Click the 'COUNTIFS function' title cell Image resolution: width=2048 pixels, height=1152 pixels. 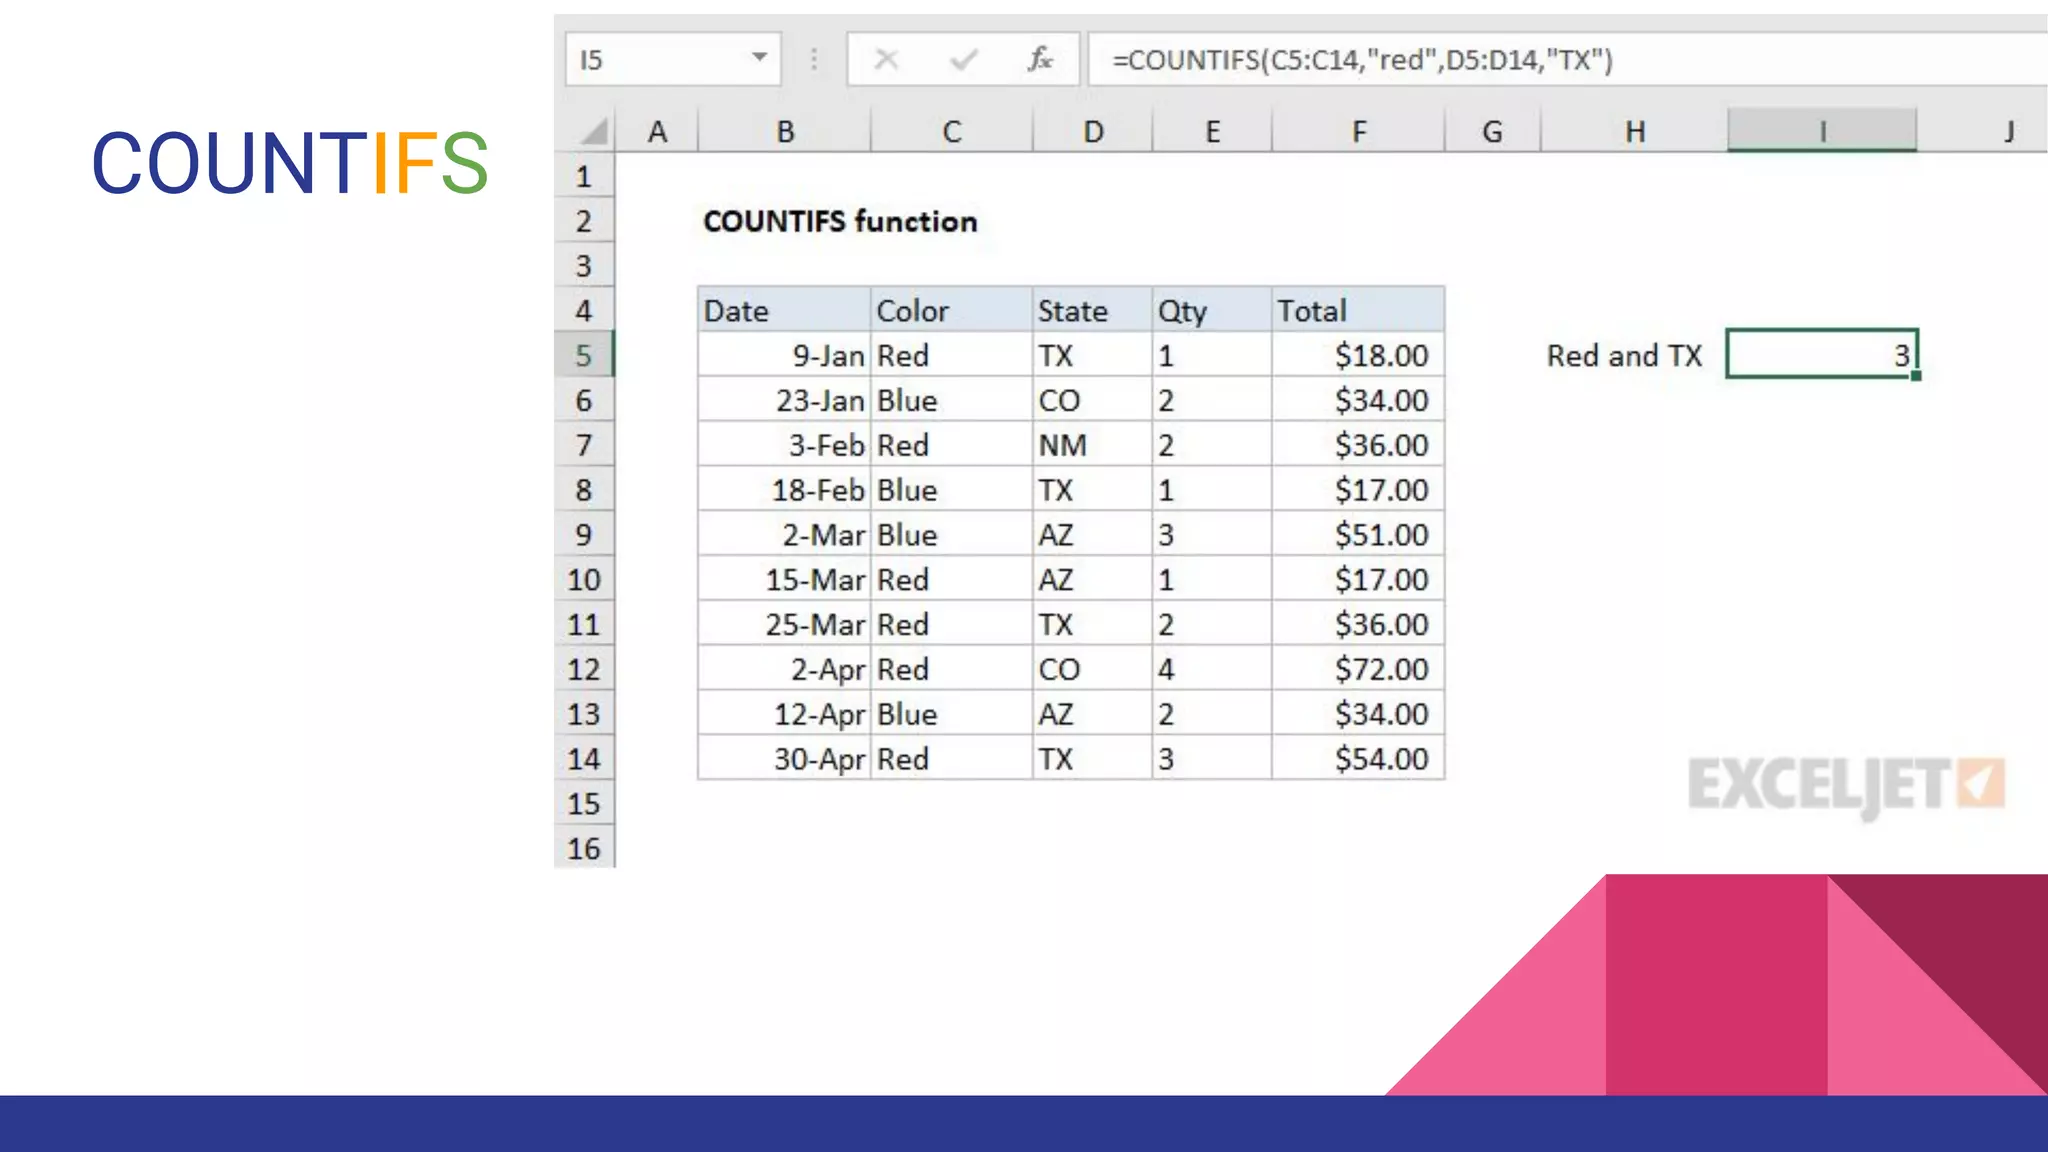click(x=840, y=221)
